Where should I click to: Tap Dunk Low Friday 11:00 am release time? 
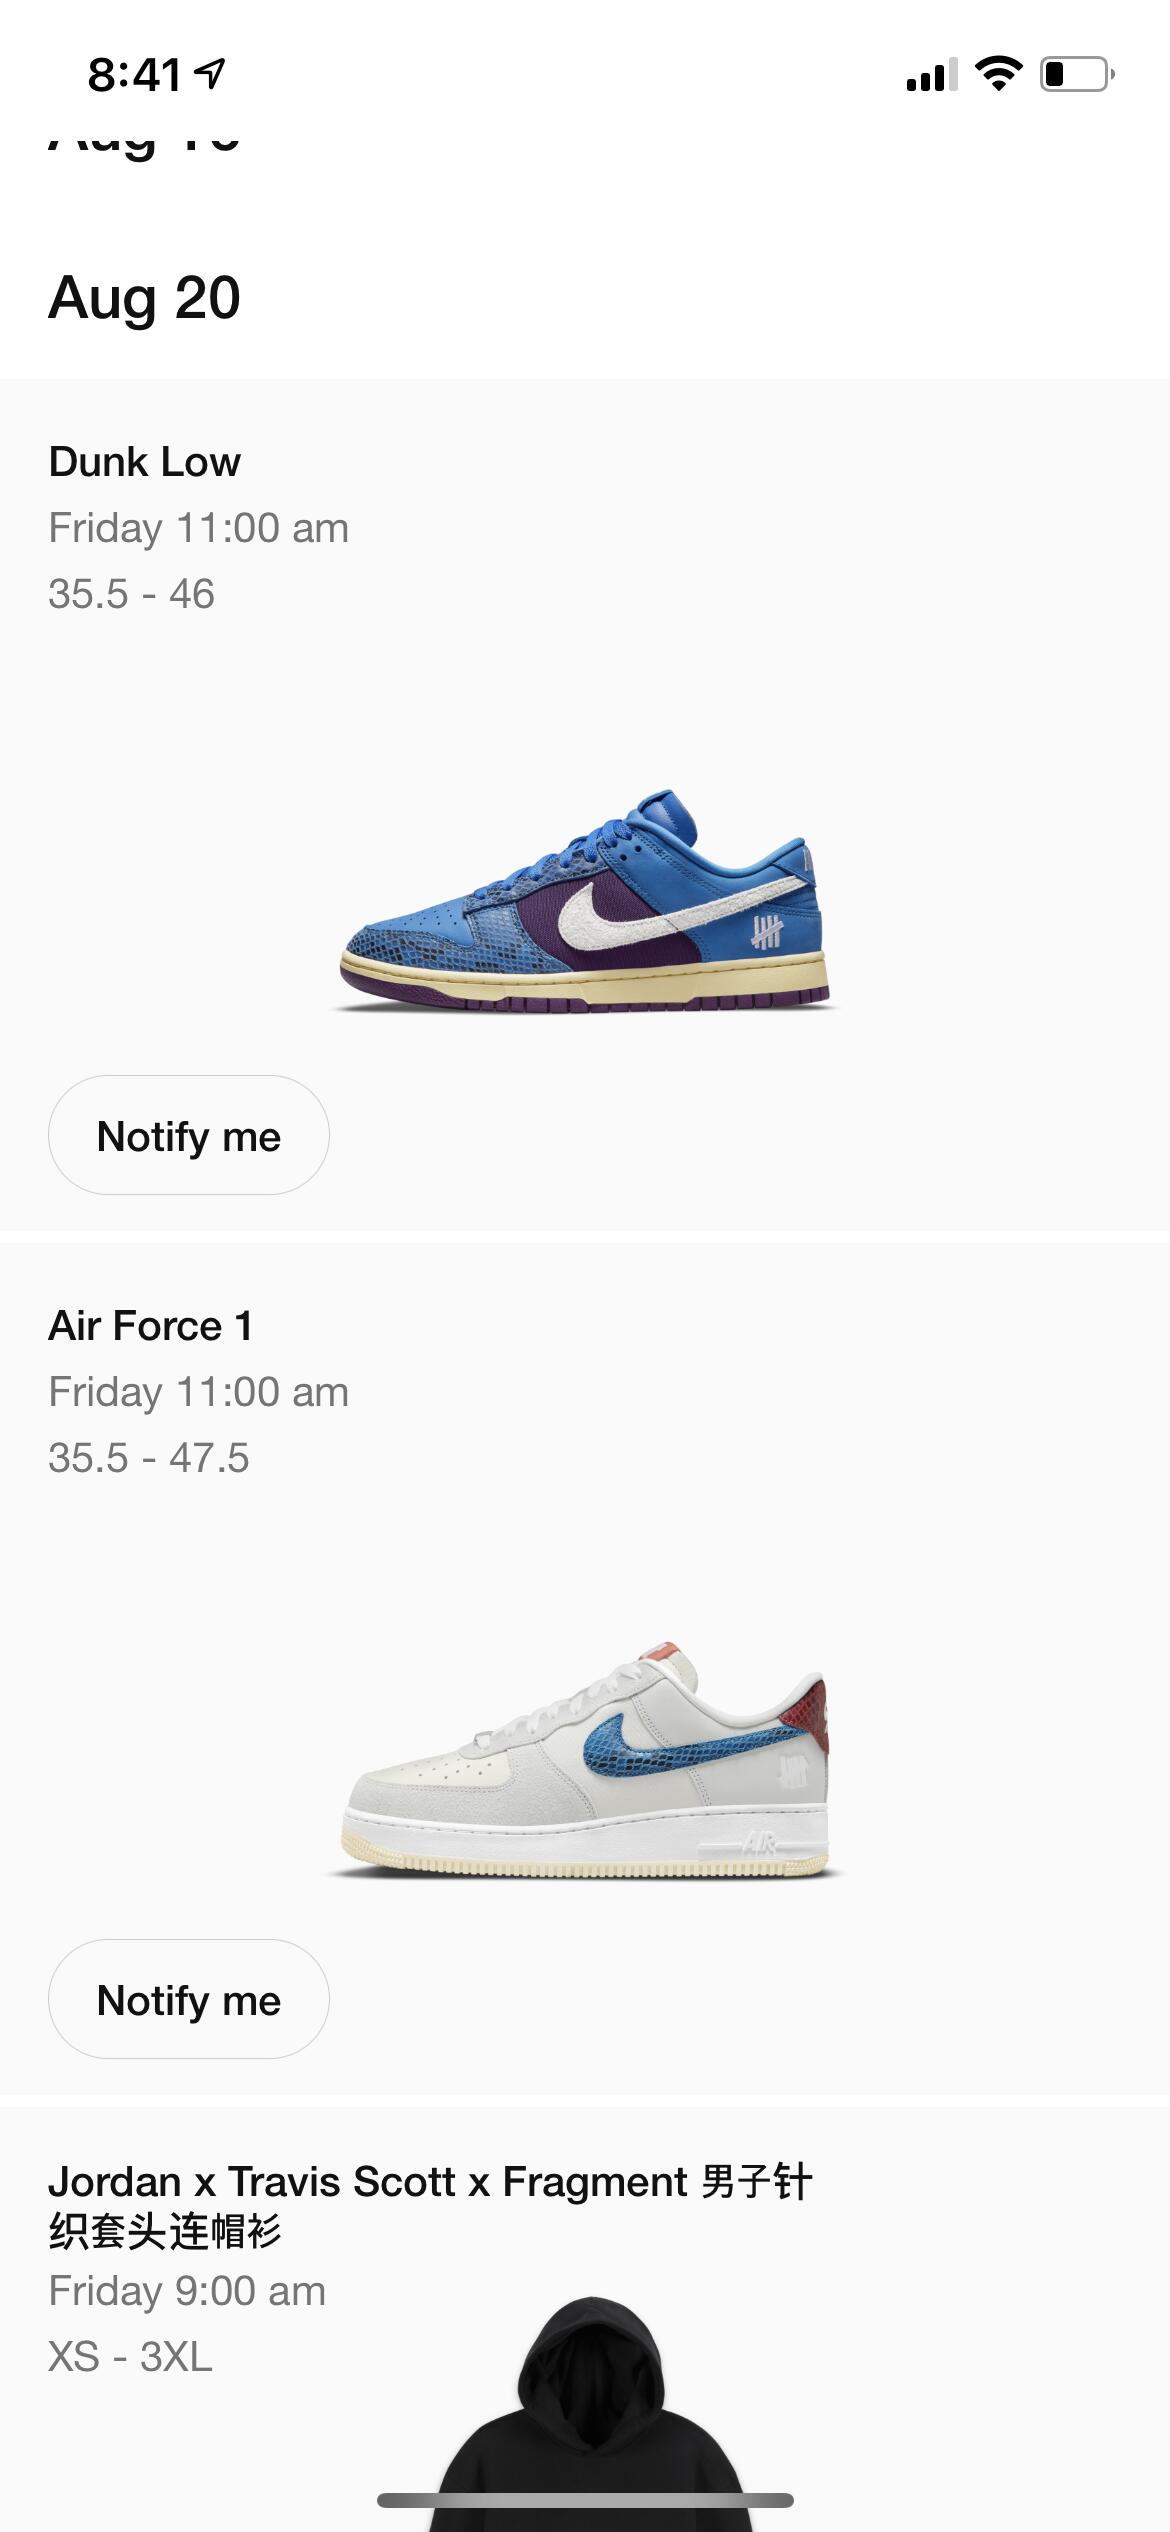pyautogui.click(x=199, y=528)
